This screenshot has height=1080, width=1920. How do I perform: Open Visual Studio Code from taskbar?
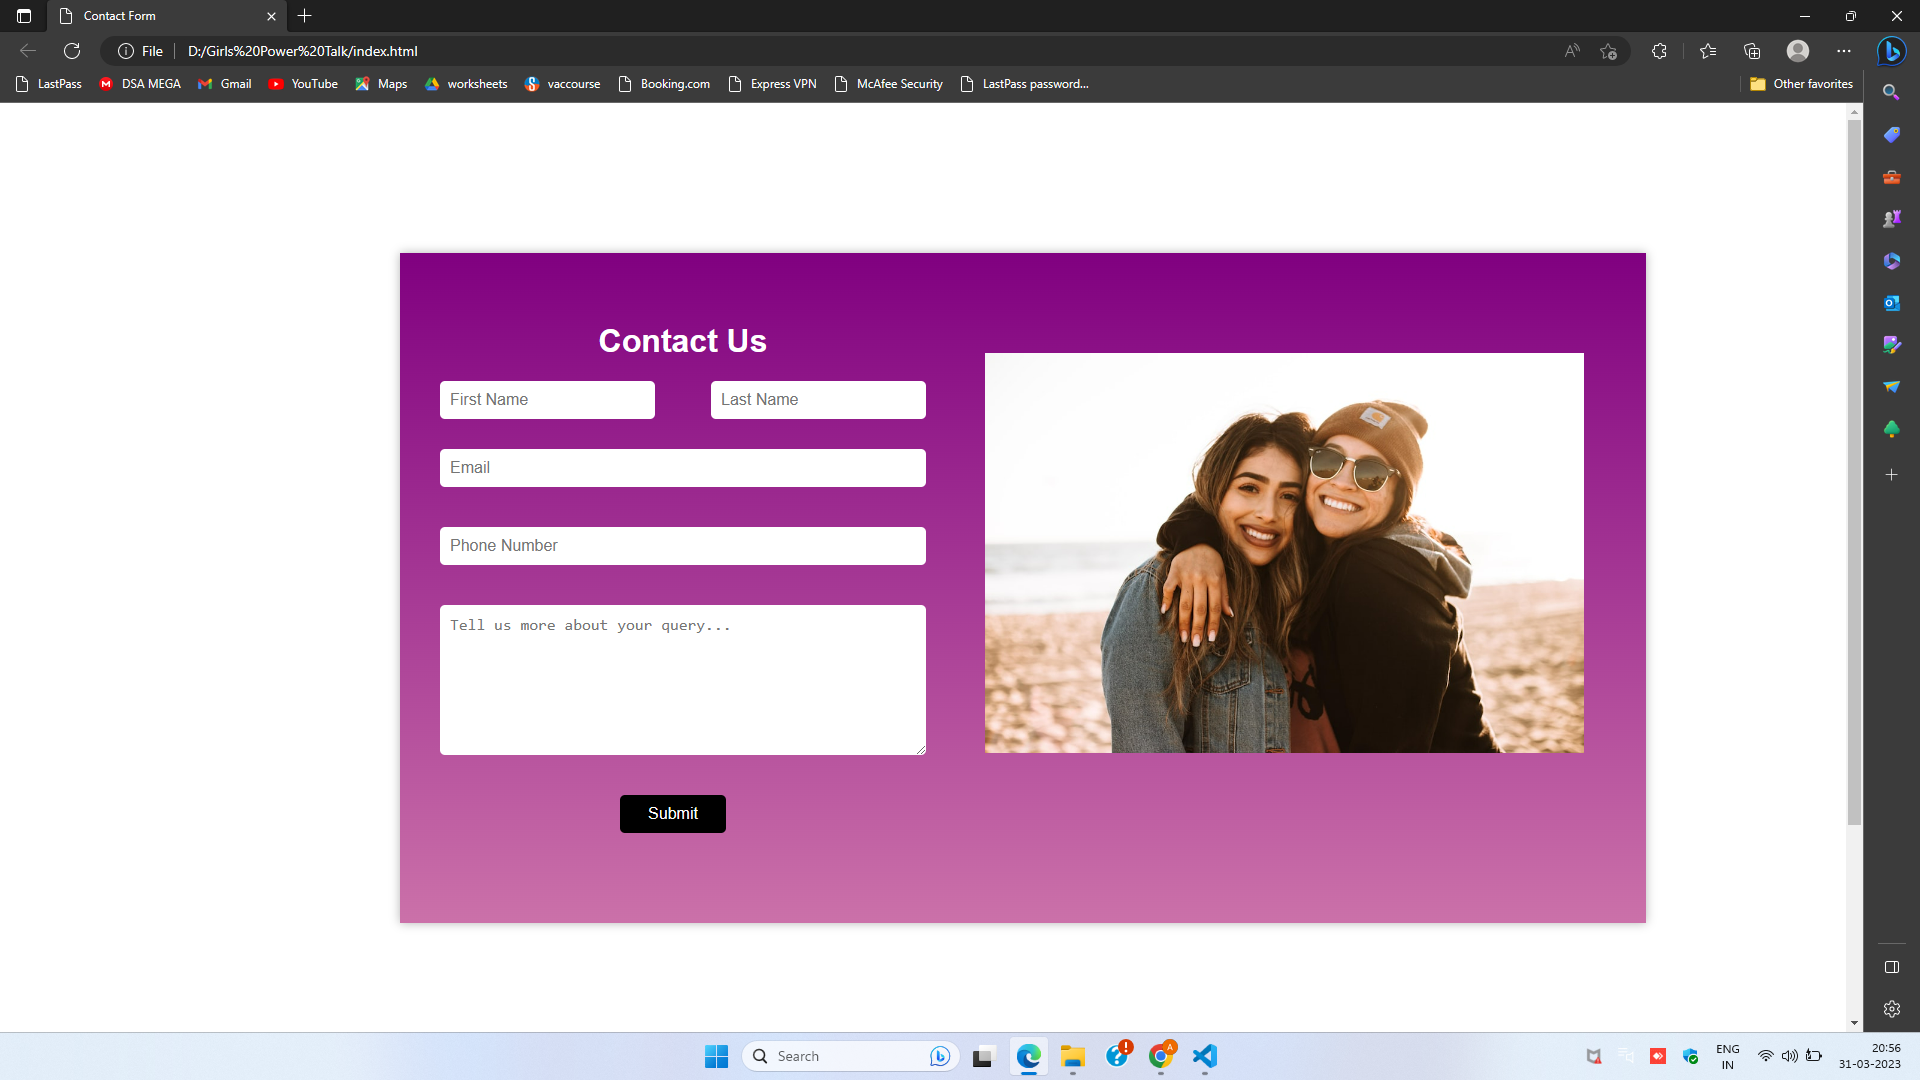[x=1205, y=1056]
